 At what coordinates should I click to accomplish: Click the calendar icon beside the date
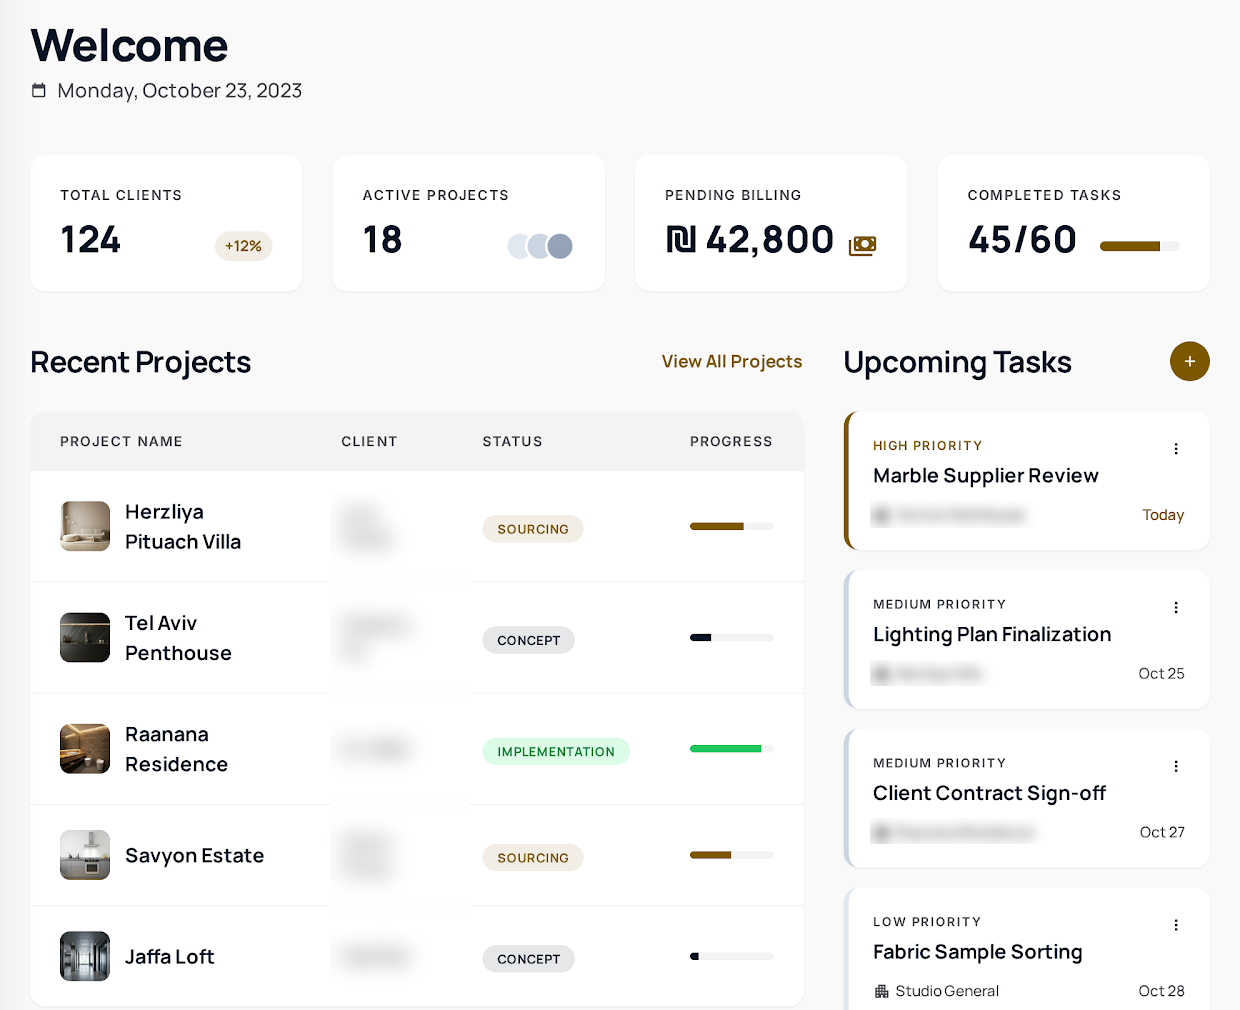(x=39, y=91)
